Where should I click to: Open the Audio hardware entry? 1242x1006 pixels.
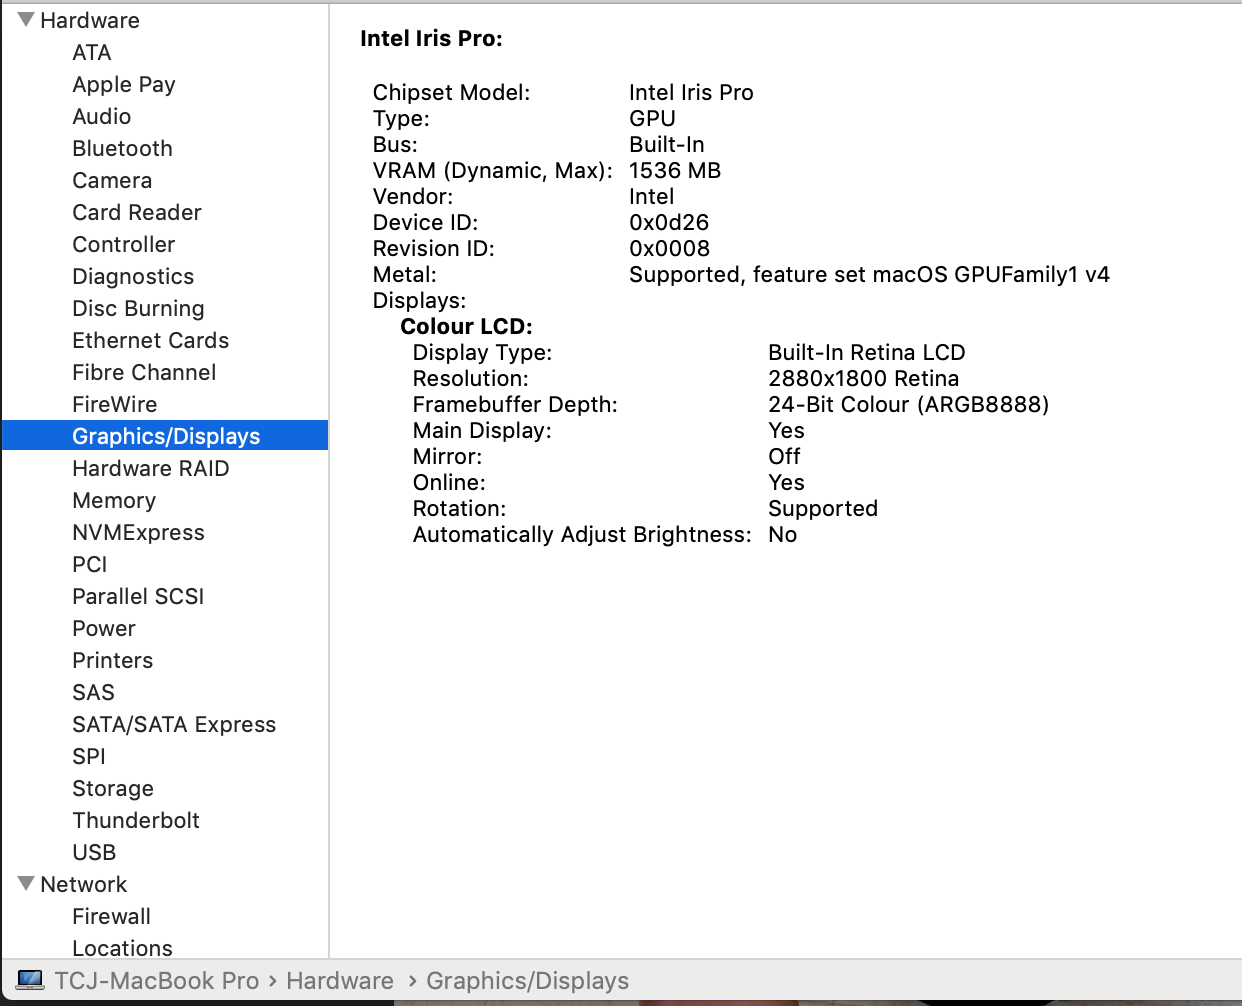(102, 116)
